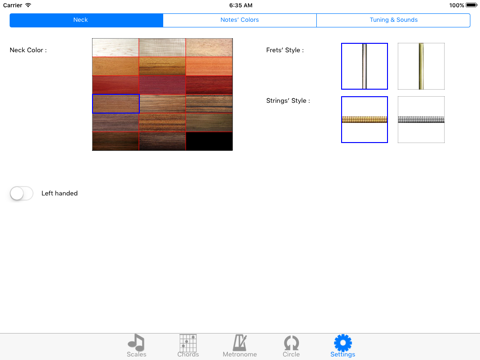Pick the brown neck color with dark grain lines
The height and width of the screenshot is (360, 480).
click(209, 104)
